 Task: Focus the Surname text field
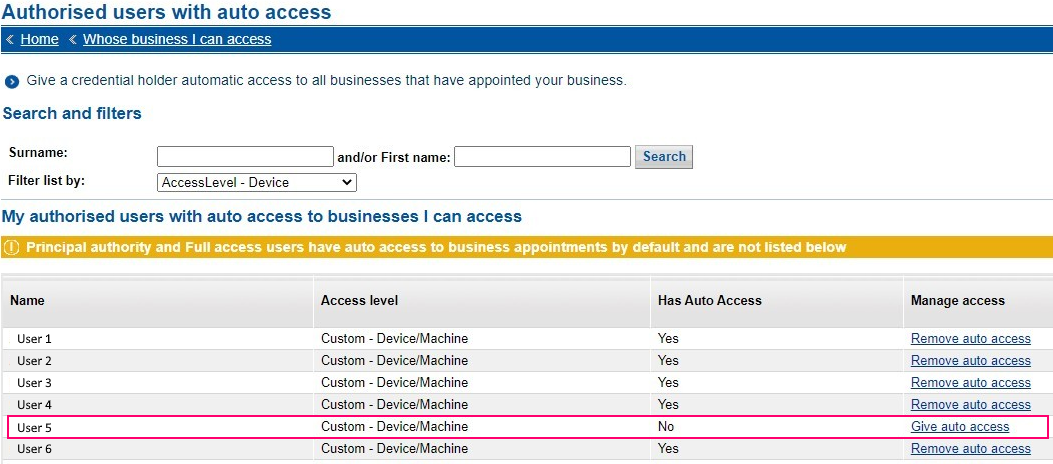[x=245, y=157]
